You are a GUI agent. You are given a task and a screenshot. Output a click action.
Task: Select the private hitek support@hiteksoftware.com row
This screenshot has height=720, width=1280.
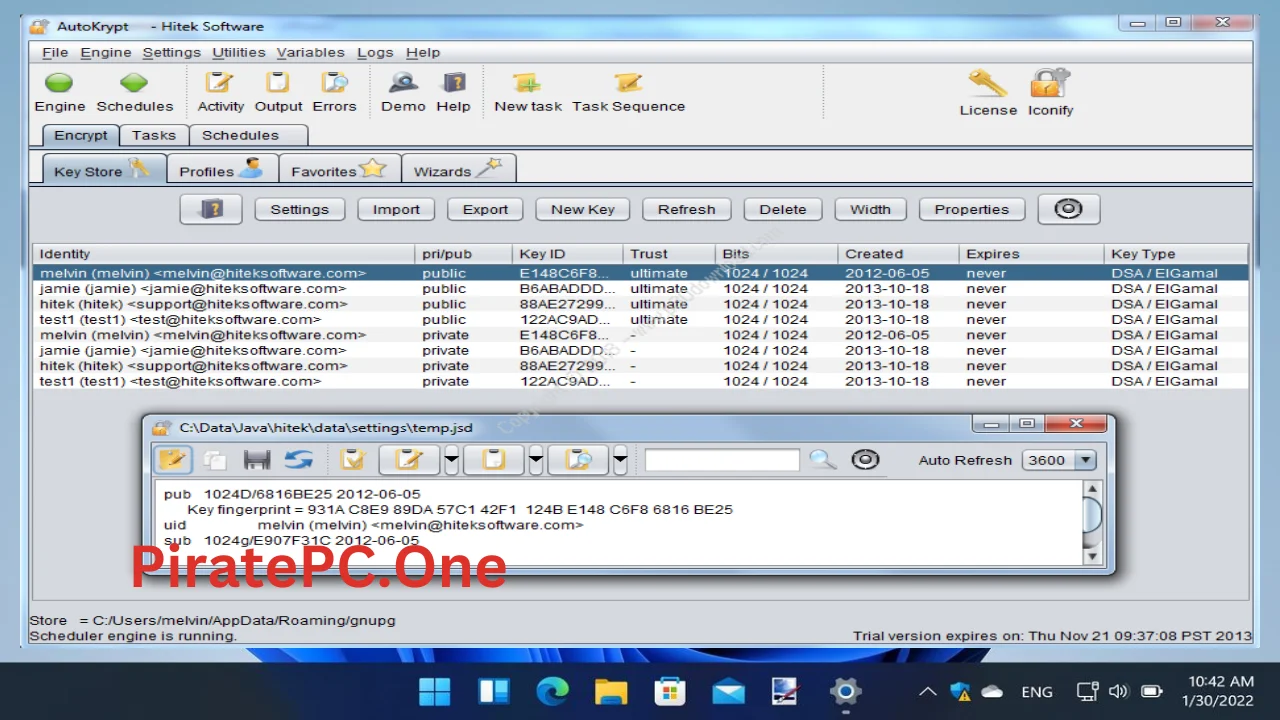click(x=640, y=366)
